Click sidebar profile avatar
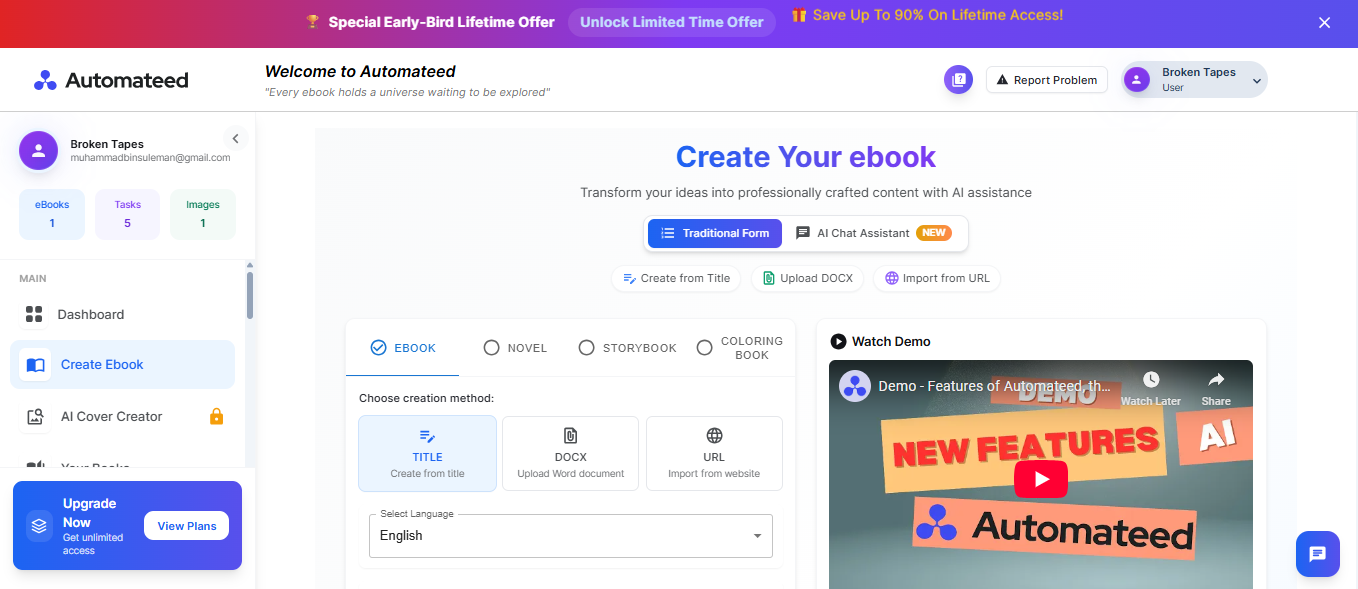This screenshot has width=1358, height=589. pyautogui.click(x=38, y=151)
